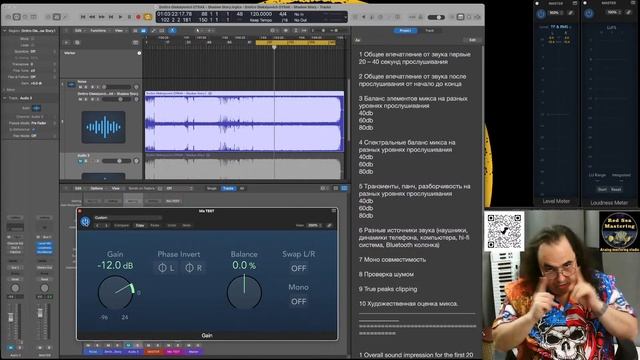Open the tracks area Functions menu
This screenshot has height=360, width=640.
(x=99, y=31)
